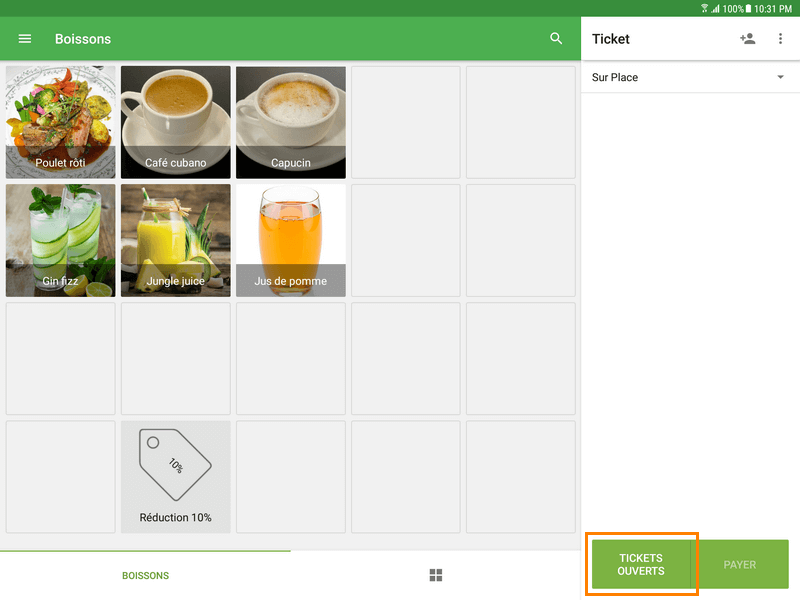Add Jungle juice to ticket
Image resolution: width=800 pixels, height=600 pixels.
pyautogui.click(x=176, y=240)
